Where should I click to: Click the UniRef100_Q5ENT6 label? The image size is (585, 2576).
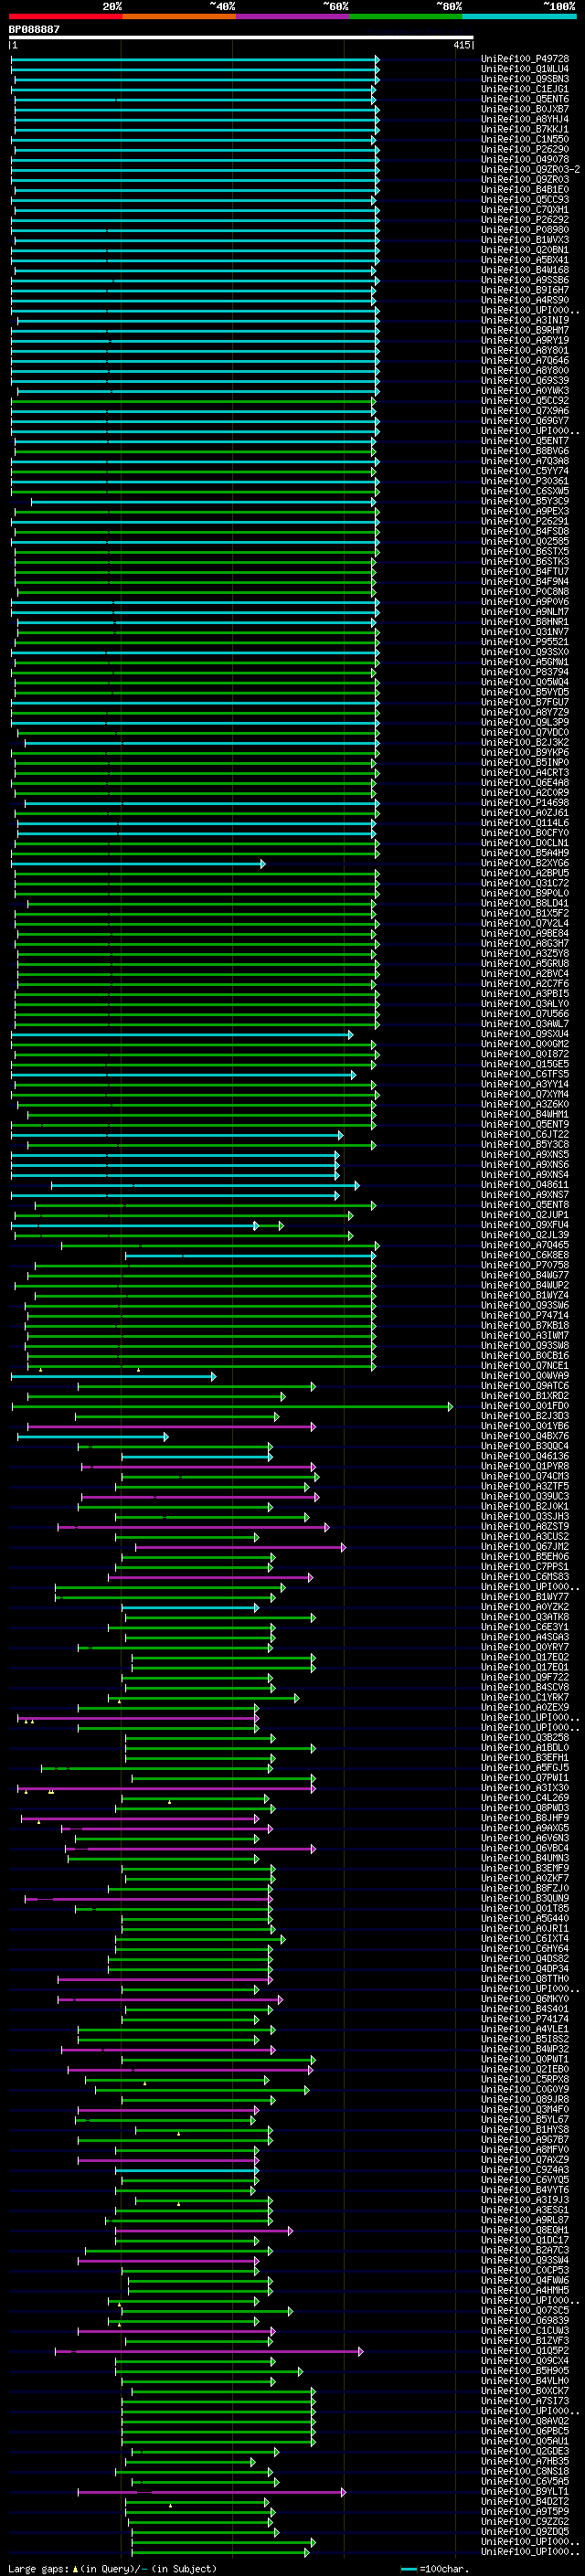point(525,99)
